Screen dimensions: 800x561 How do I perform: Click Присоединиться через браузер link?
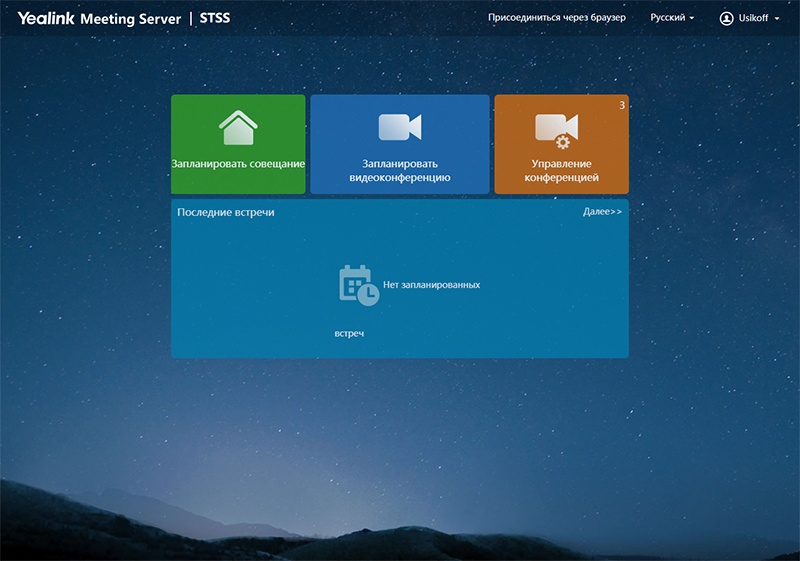point(557,18)
